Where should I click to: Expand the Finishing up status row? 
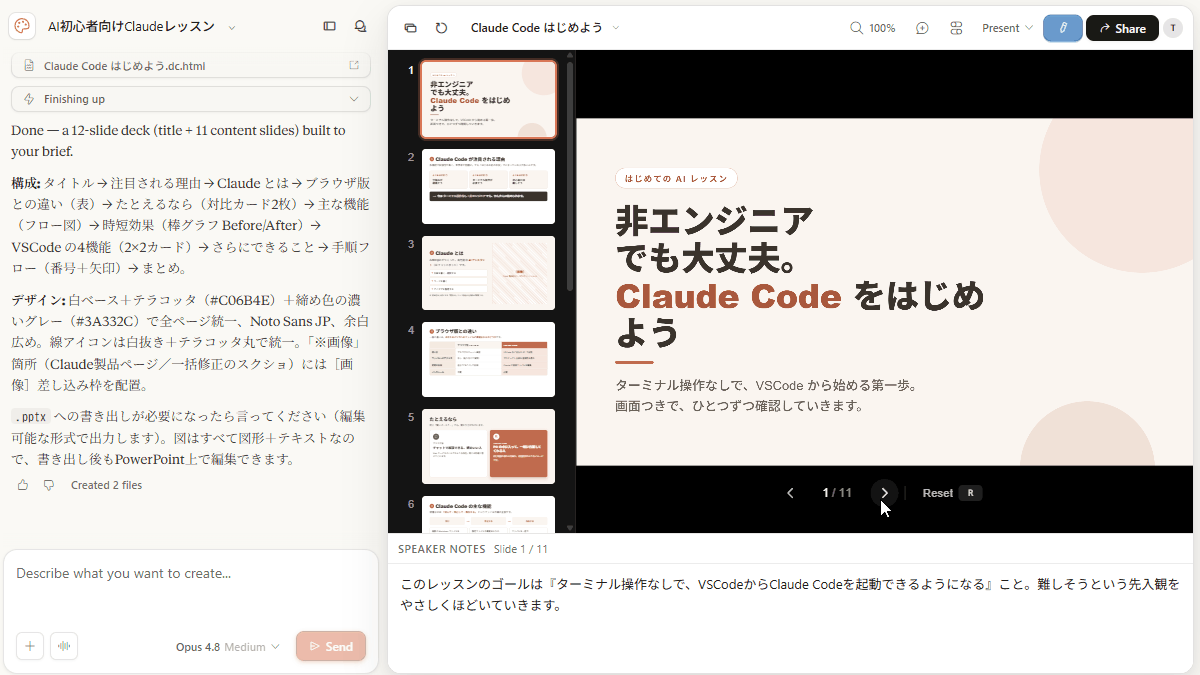[190, 99]
